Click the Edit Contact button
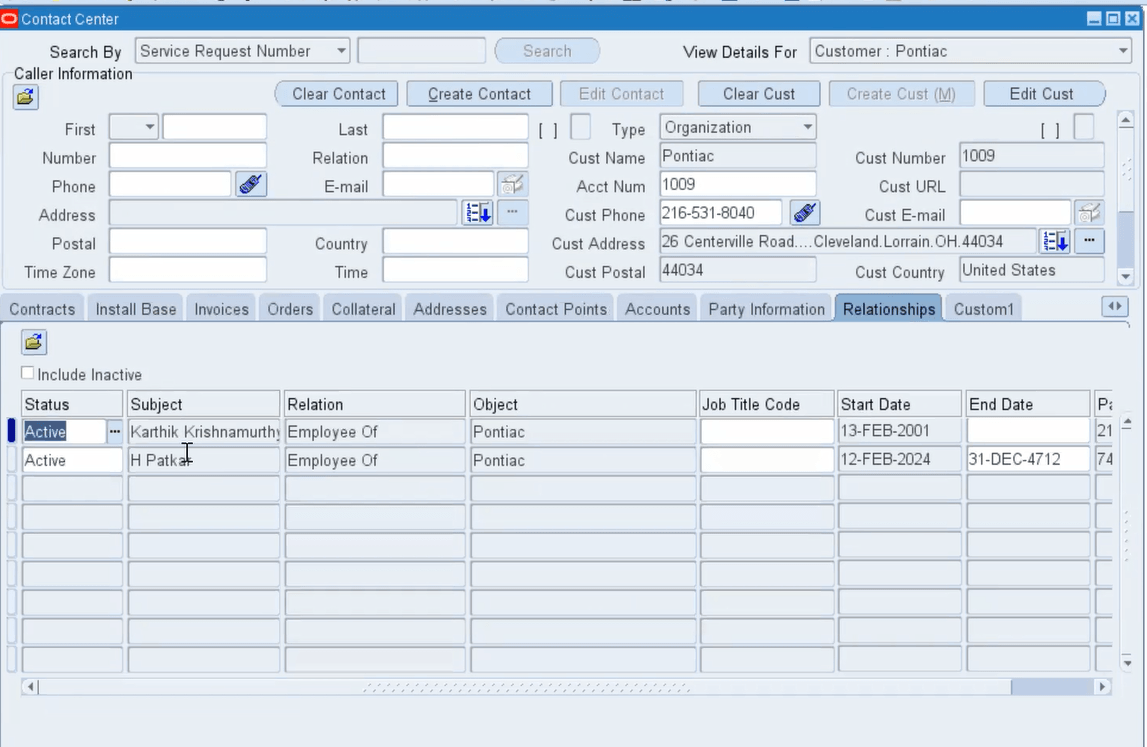 point(622,94)
